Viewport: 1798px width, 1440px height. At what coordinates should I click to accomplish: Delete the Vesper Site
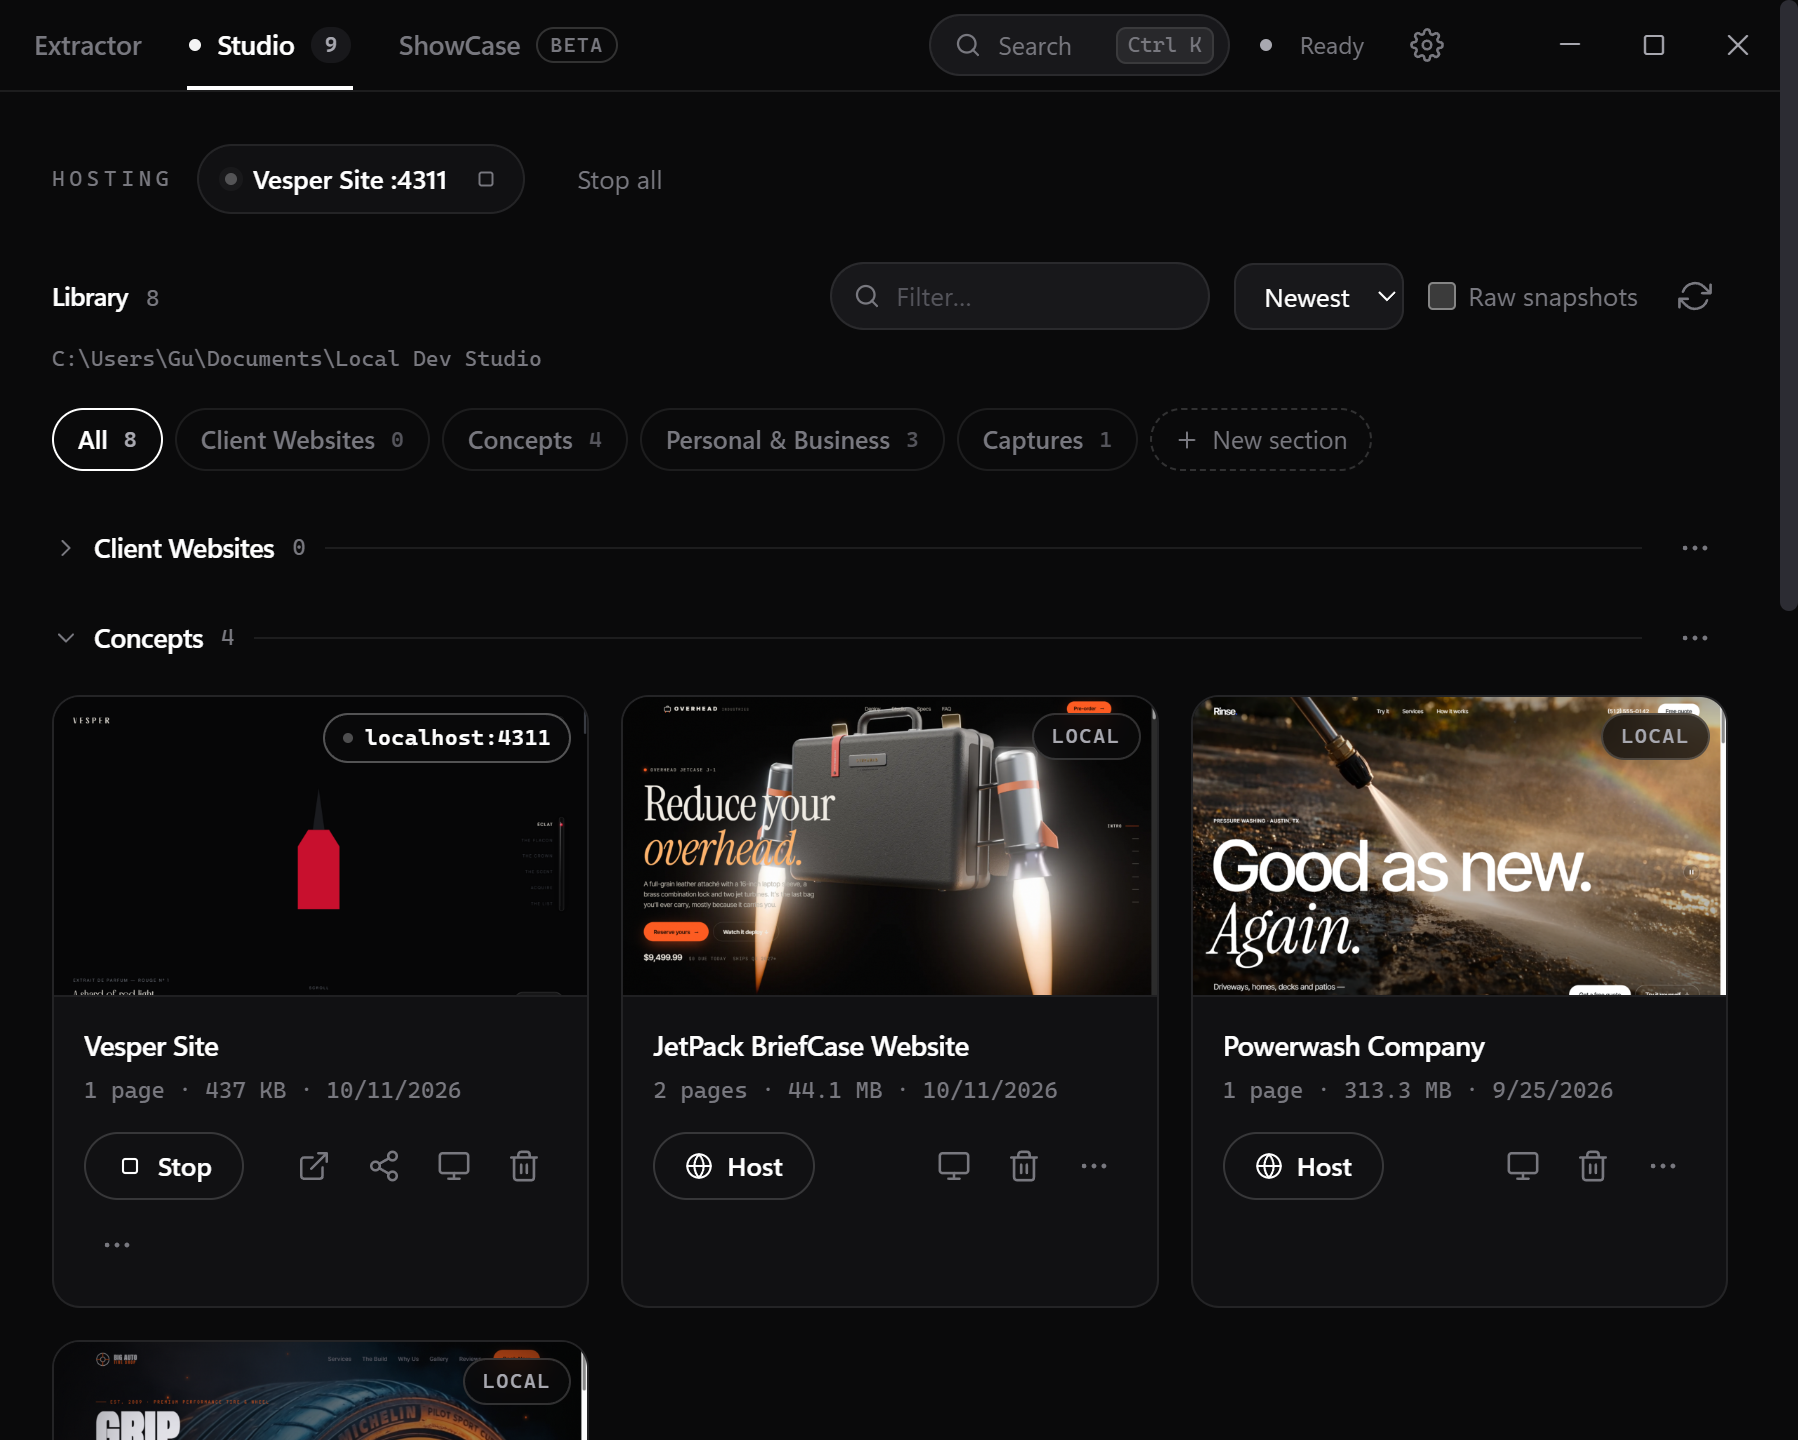coord(524,1166)
